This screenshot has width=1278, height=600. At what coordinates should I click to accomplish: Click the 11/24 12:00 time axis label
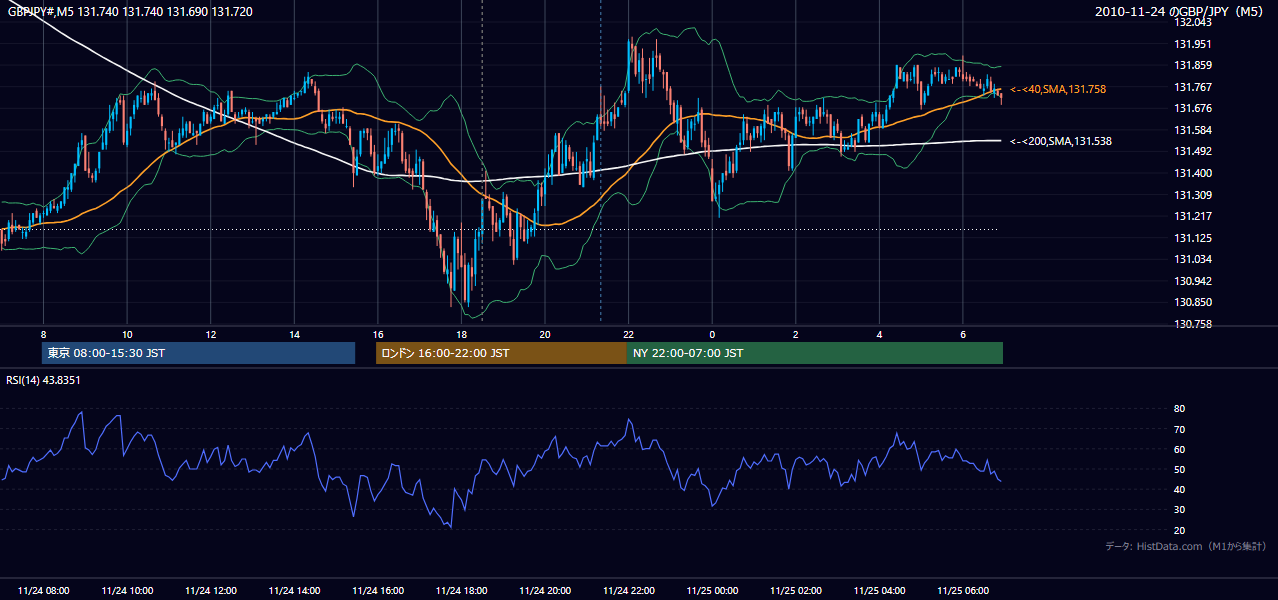tap(211, 591)
